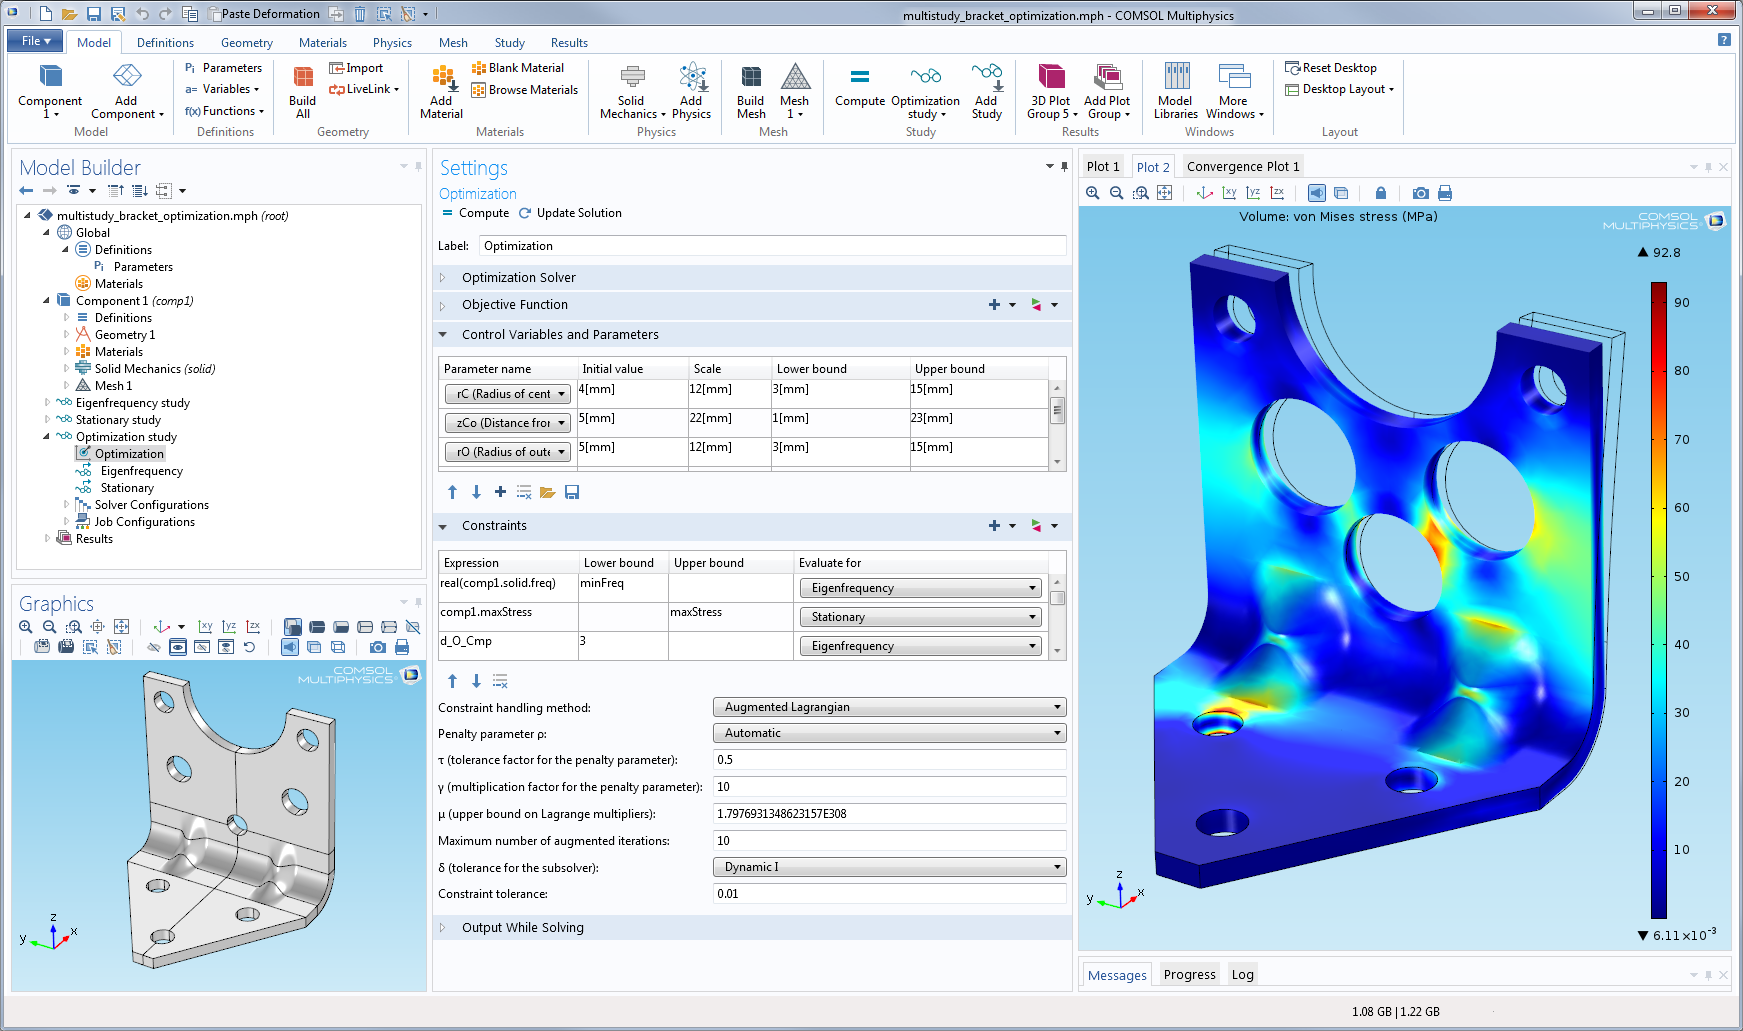Toggle wireframe rendering in Graphics toolbar
Viewport: 1743px width, 1031px height.
[x=338, y=647]
